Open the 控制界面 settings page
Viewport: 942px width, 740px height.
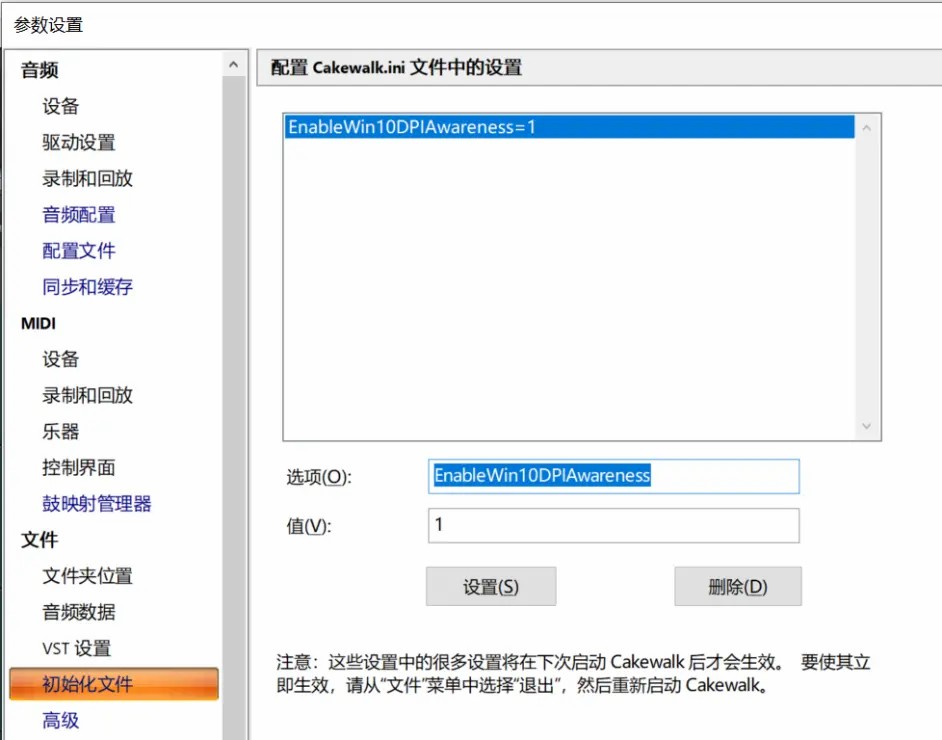click(79, 467)
